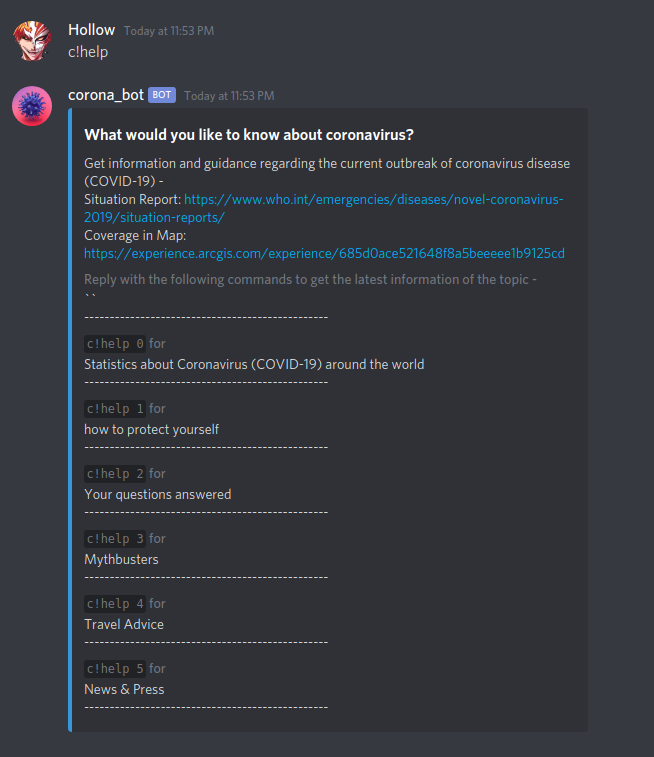Click the "News & Press" entry text

tap(124, 689)
